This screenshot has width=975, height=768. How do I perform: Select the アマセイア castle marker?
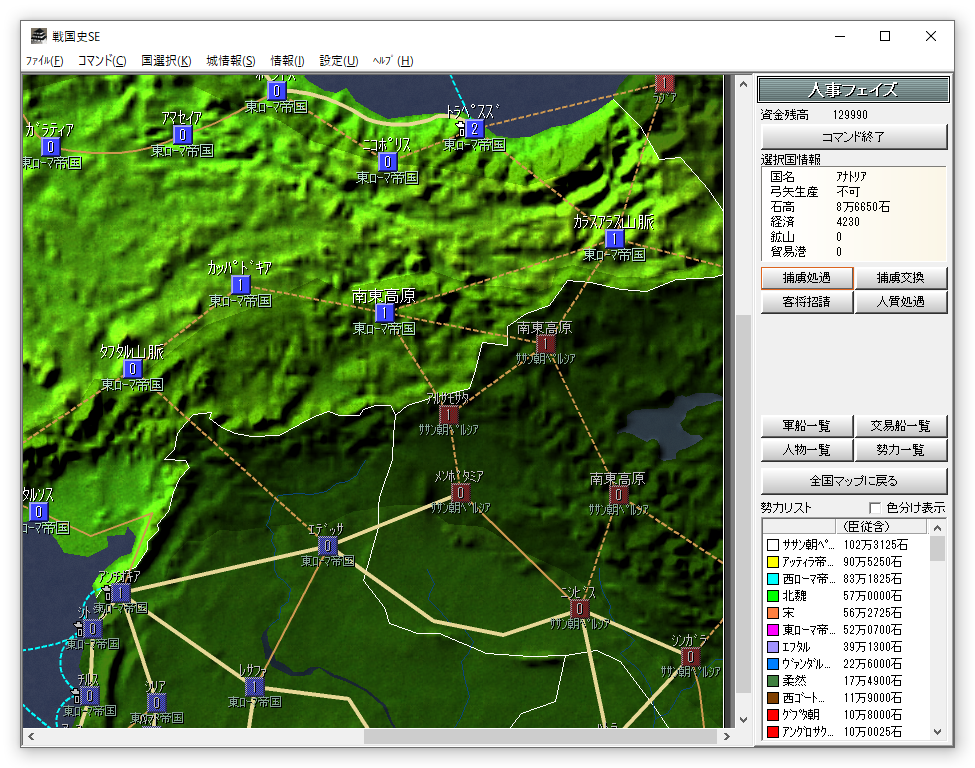pyautogui.click(x=182, y=135)
